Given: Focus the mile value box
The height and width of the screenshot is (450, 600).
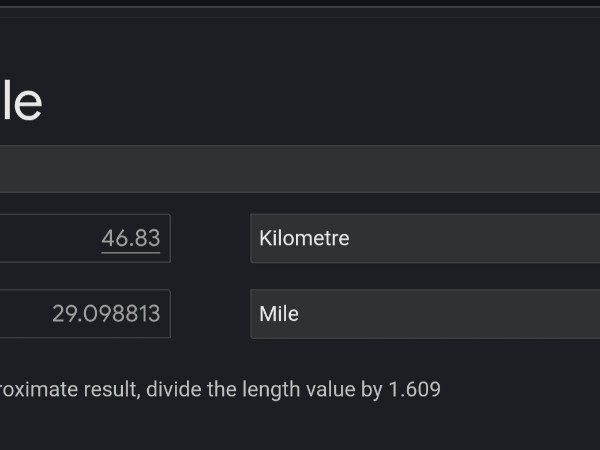Looking at the screenshot, I should click(x=85, y=314).
